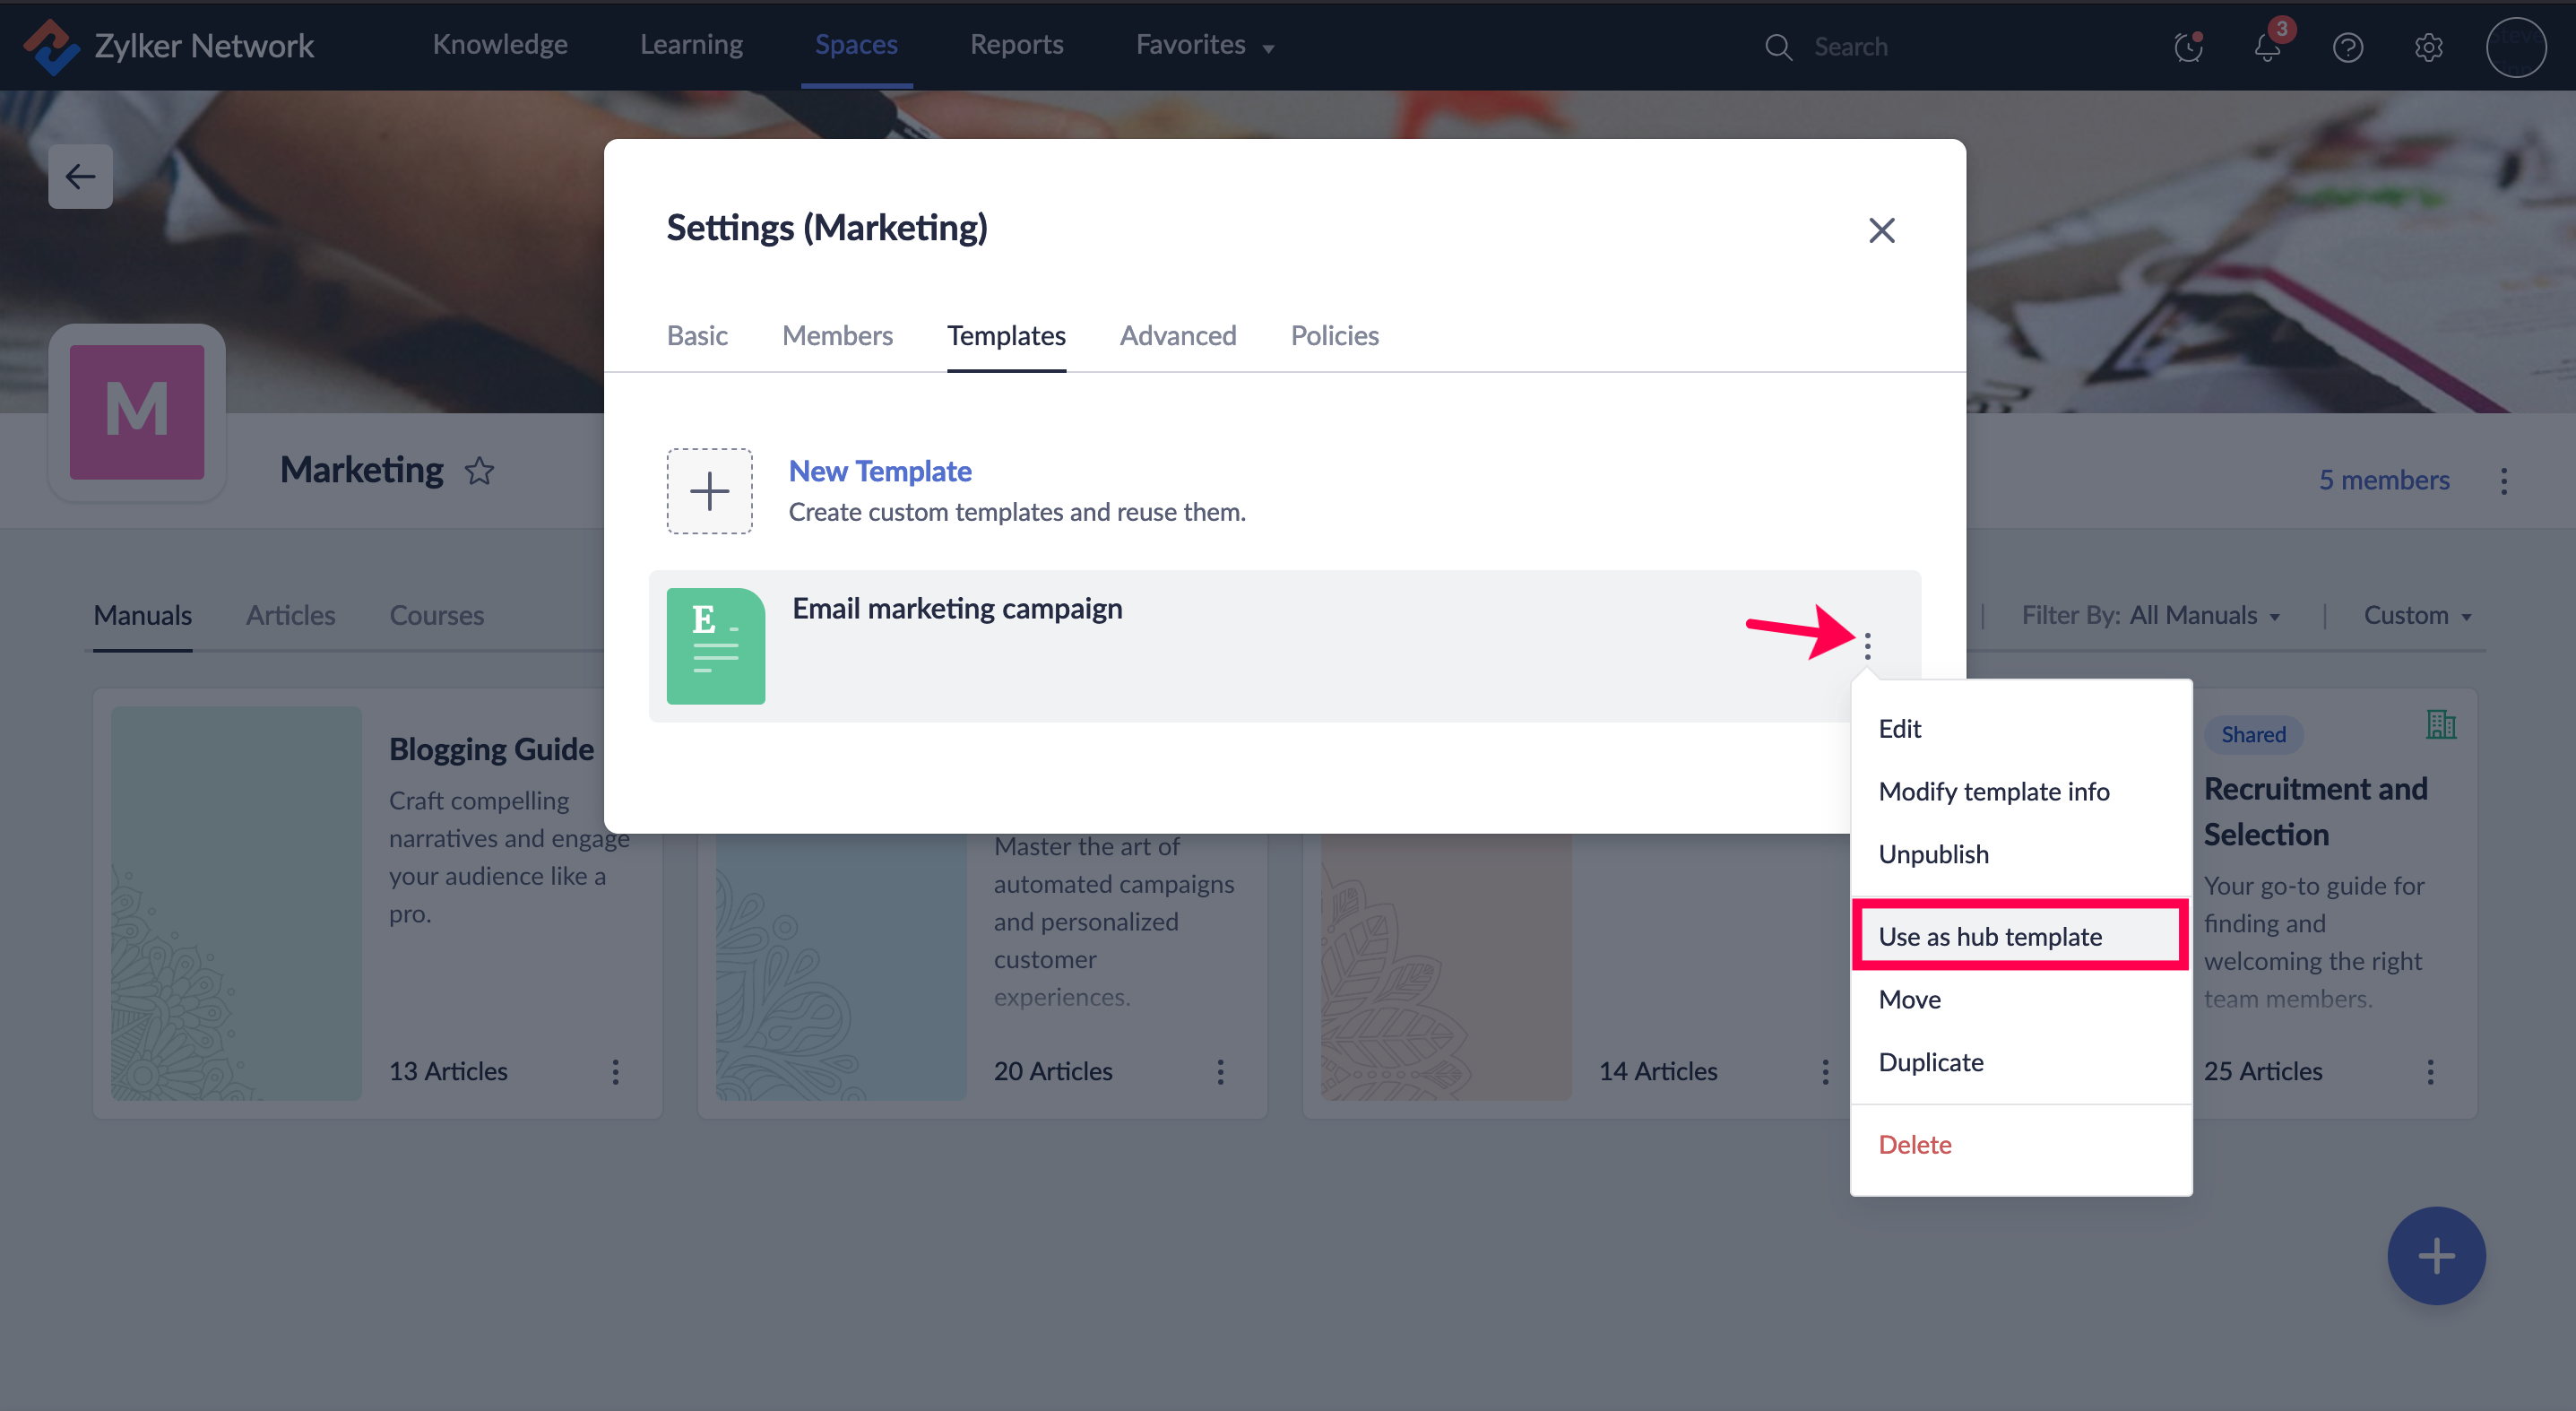2576x1411 pixels.
Task: Open Filter By All Manuals dropdown
Action: 2150,615
